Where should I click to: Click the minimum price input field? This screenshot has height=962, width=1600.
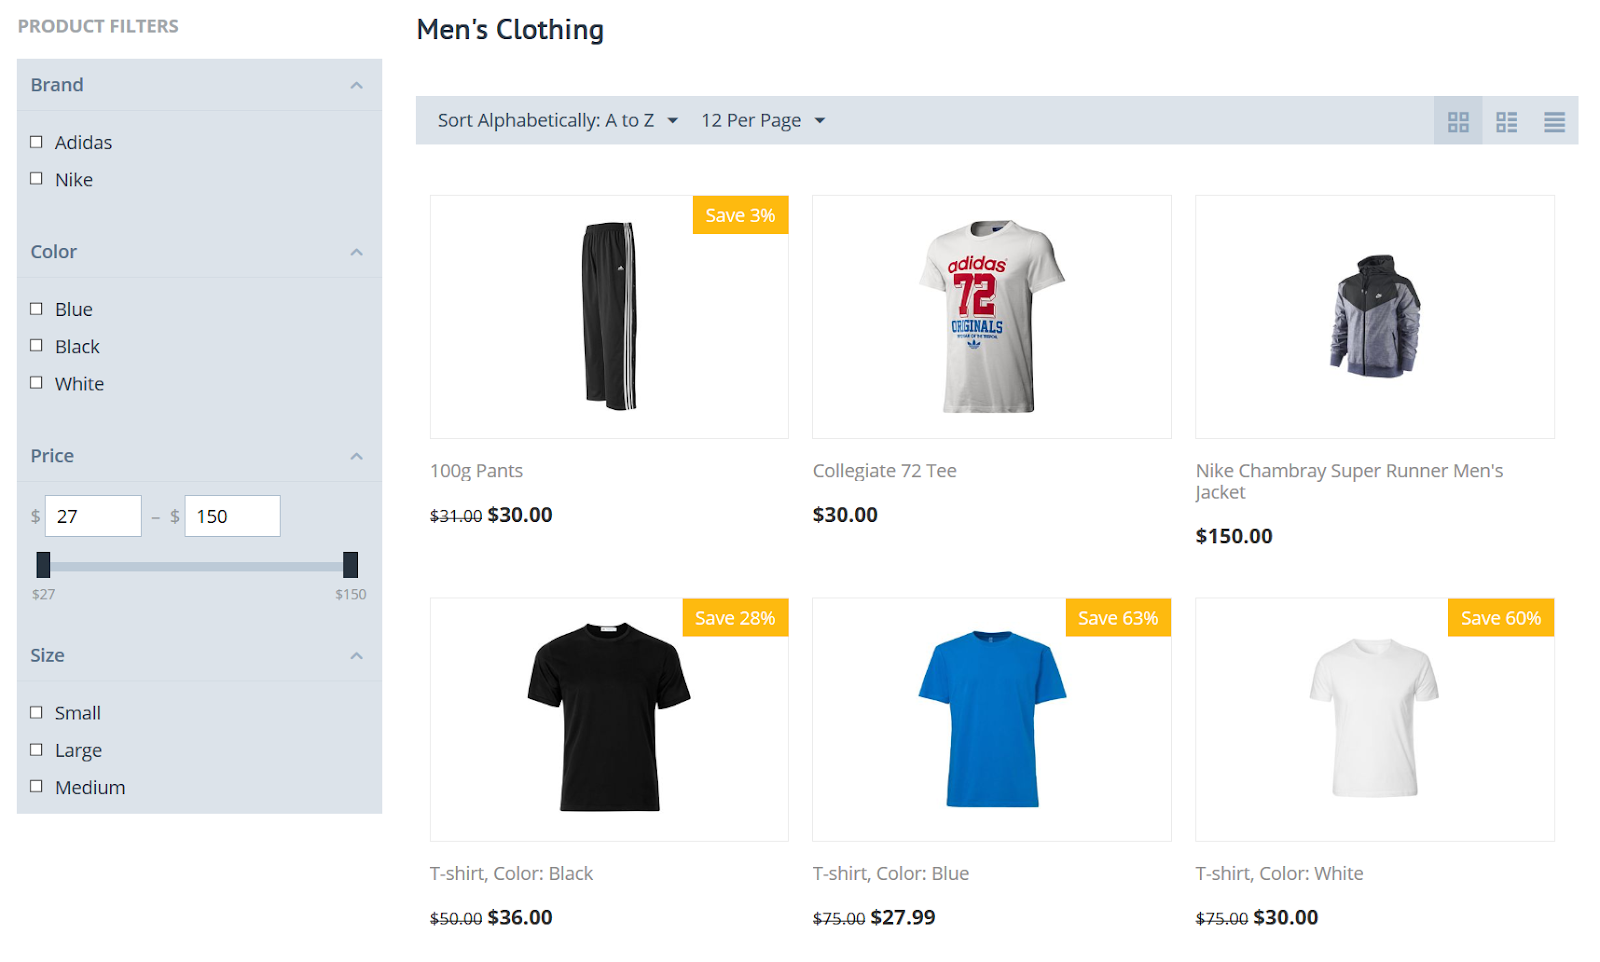pyautogui.click(x=93, y=517)
